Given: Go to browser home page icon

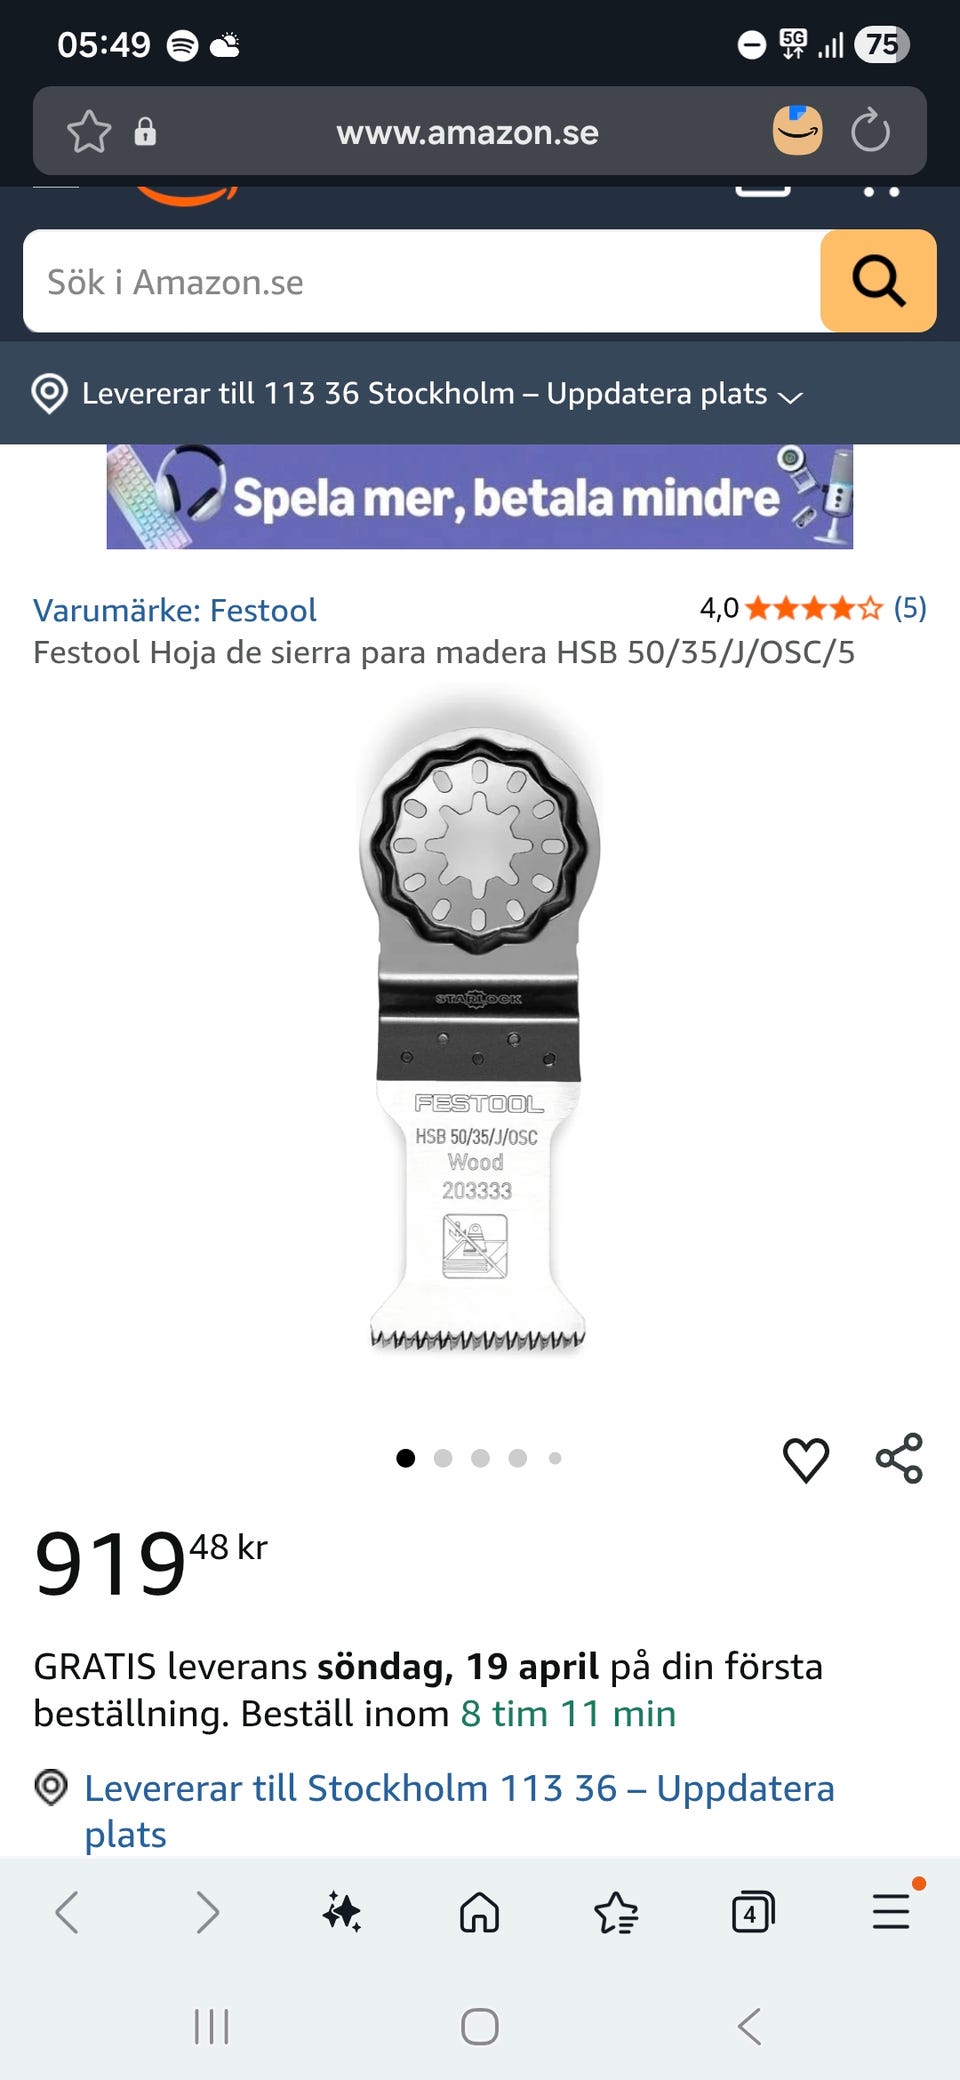Looking at the screenshot, I should pyautogui.click(x=480, y=1912).
